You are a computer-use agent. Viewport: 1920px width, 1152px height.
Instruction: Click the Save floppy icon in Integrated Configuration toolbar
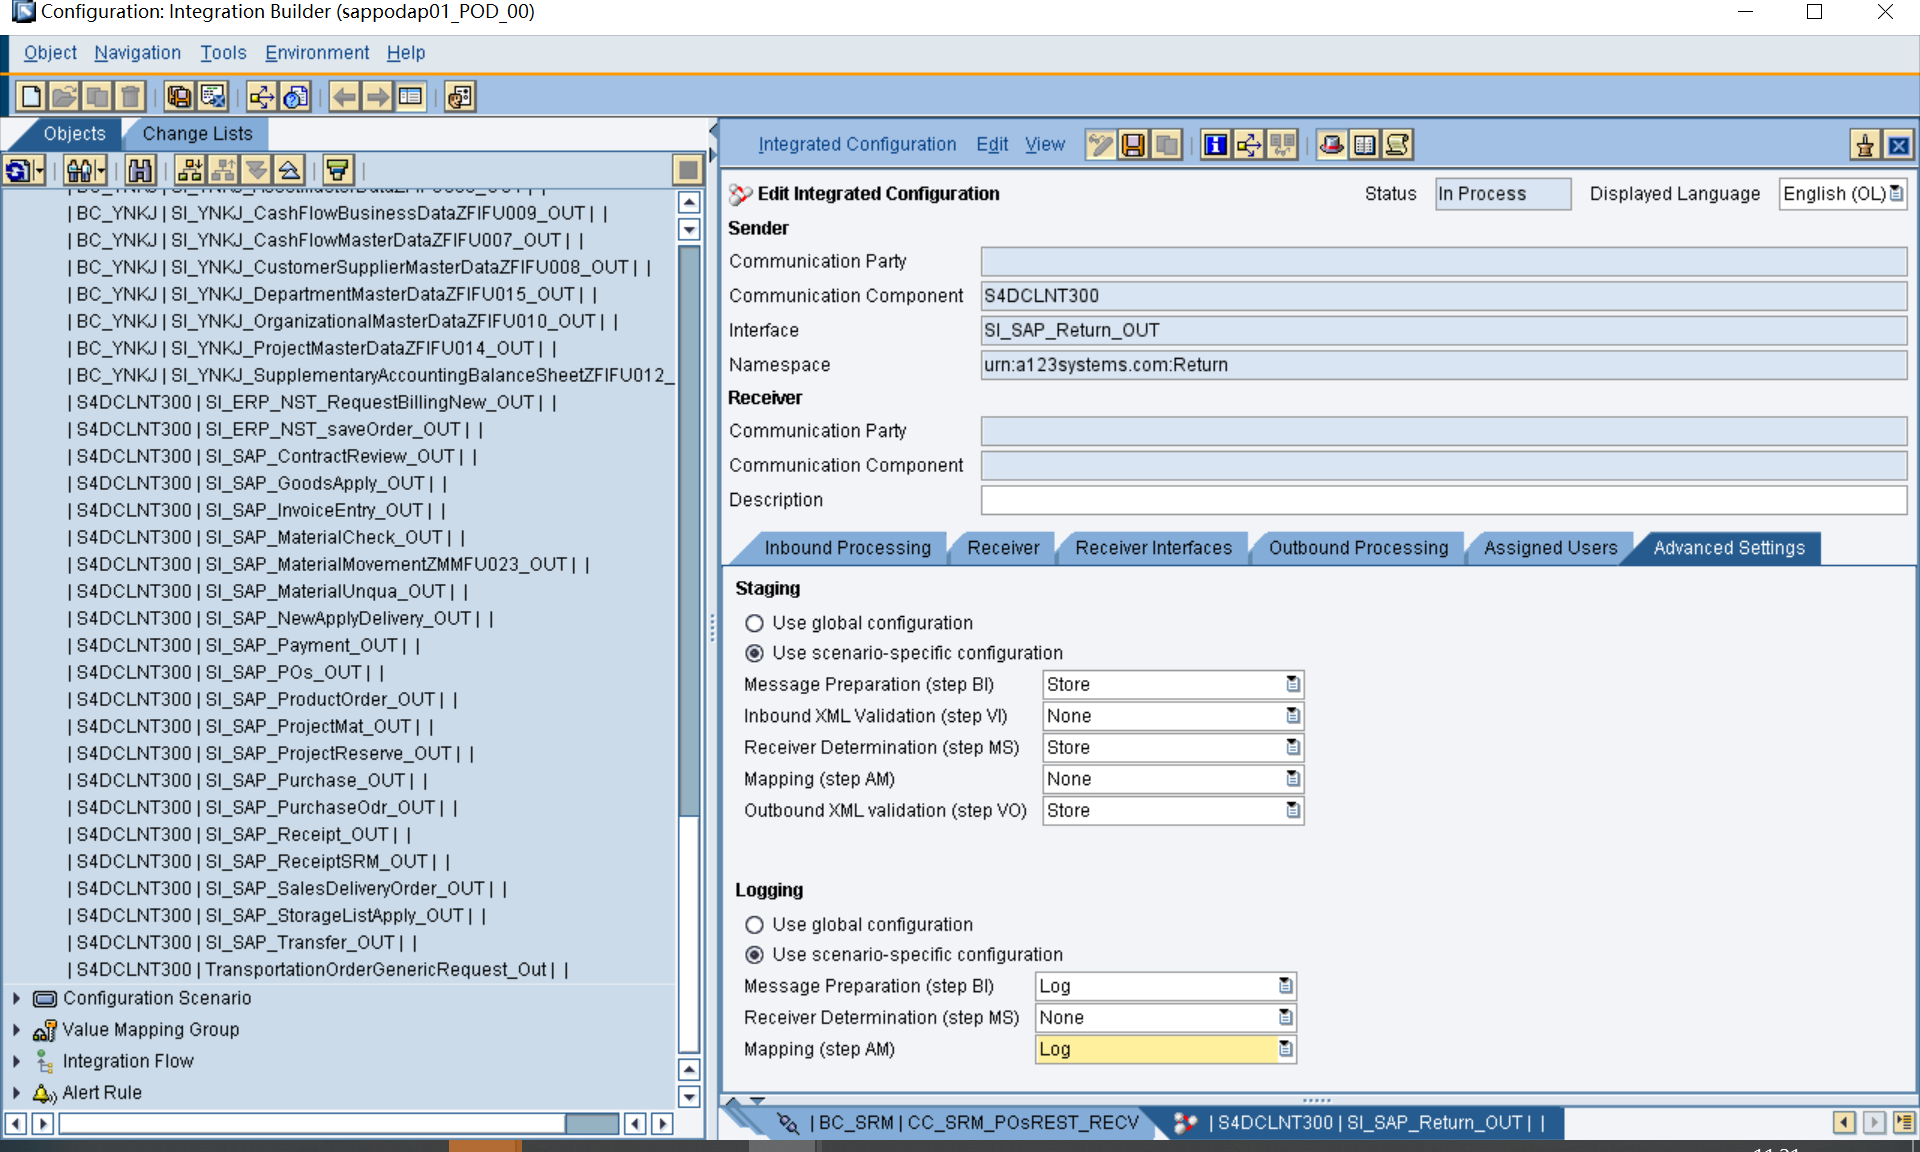point(1133,145)
